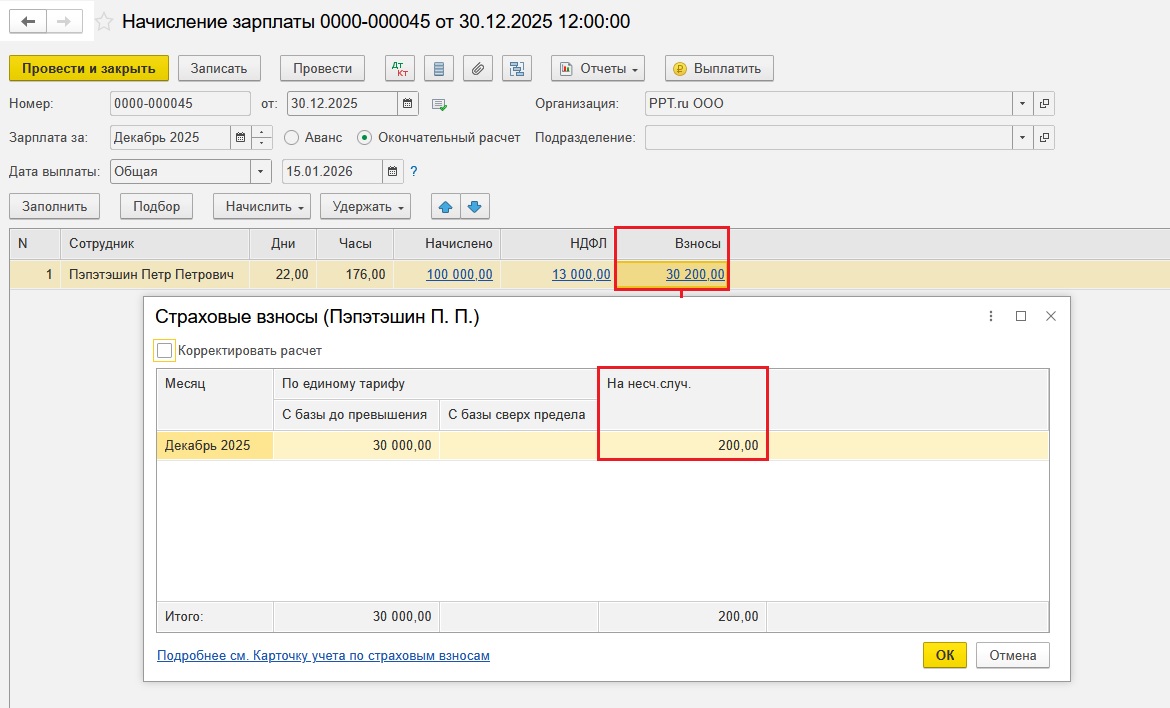Add document to favorites with star
This screenshot has width=1170, height=708.
click(x=103, y=21)
